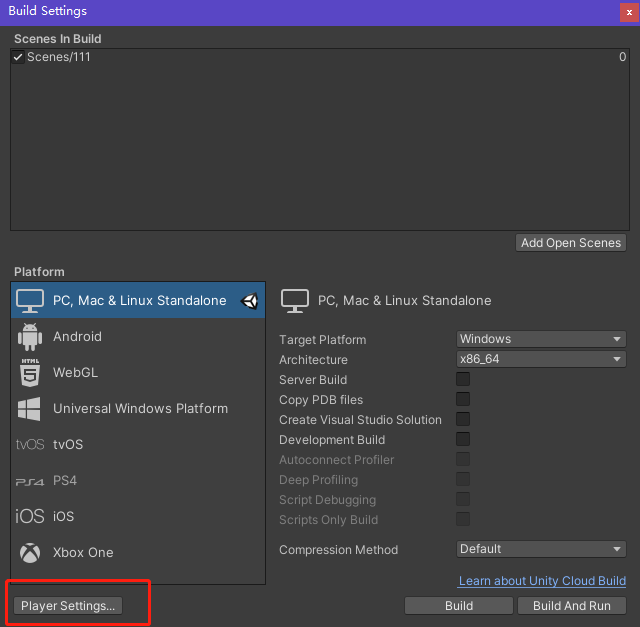Select Universal Windows Platform row
The height and width of the screenshot is (627, 640).
pos(138,409)
